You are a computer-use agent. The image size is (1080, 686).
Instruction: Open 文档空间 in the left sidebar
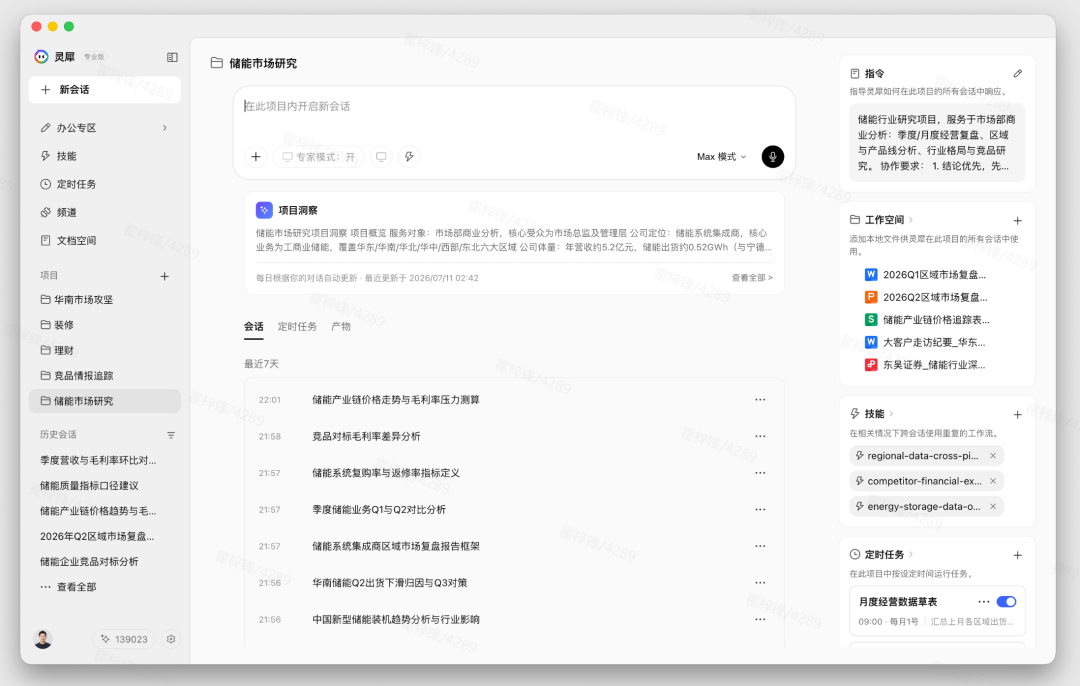pyautogui.click(x=105, y=240)
